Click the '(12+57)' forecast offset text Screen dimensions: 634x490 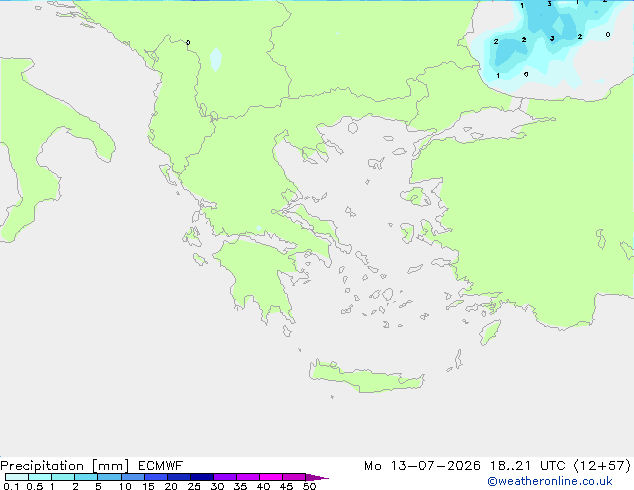(x=603, y=466)
